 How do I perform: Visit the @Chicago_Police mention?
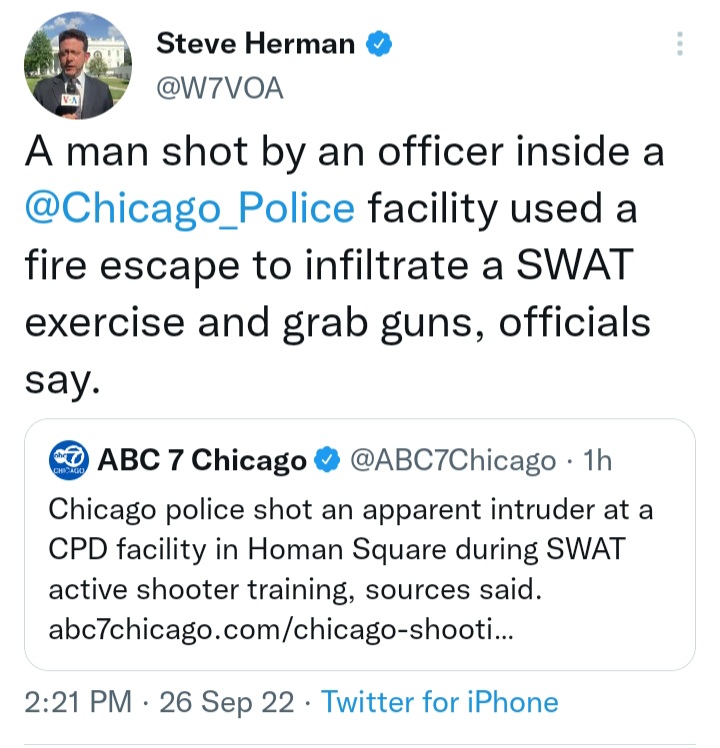(x=189, y=209)
